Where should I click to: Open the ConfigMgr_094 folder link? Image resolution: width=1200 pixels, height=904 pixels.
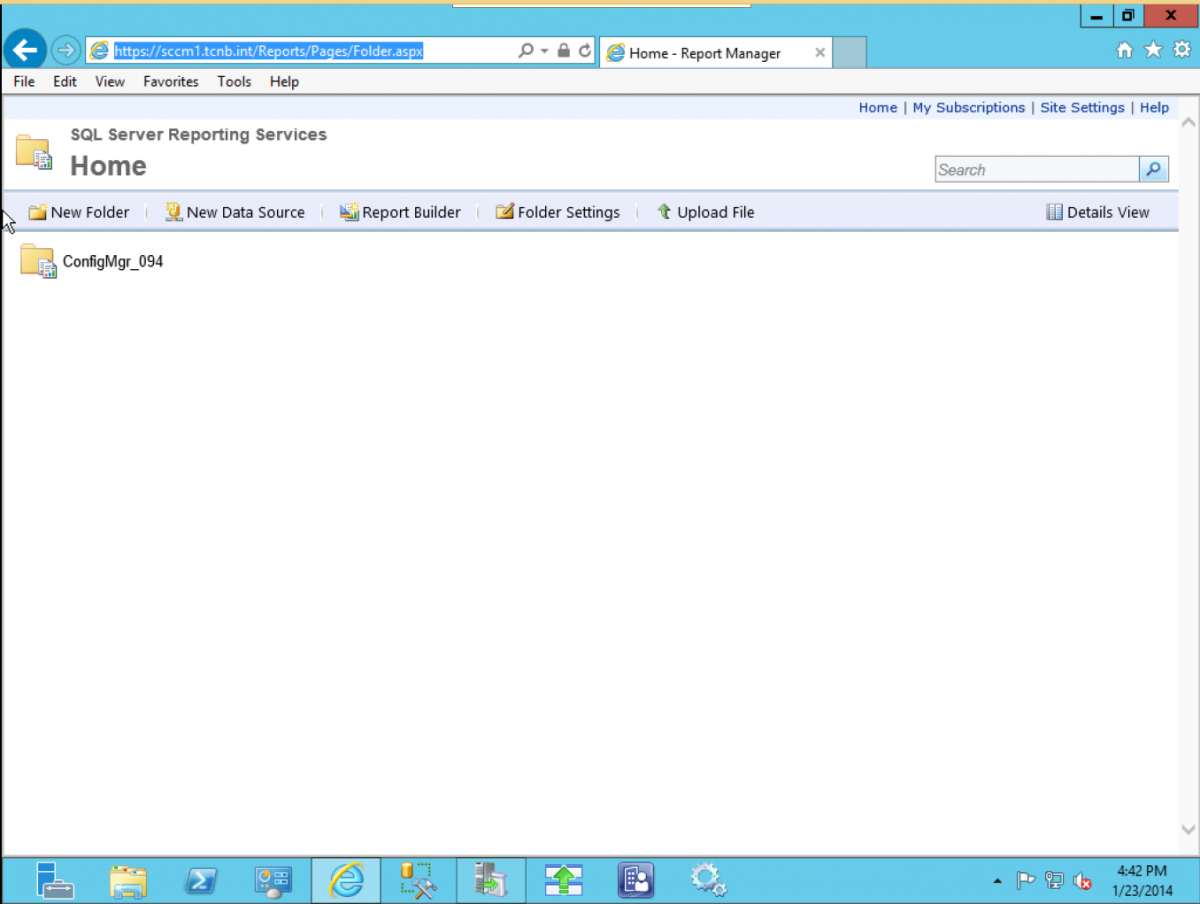click(x=113, y=262)
